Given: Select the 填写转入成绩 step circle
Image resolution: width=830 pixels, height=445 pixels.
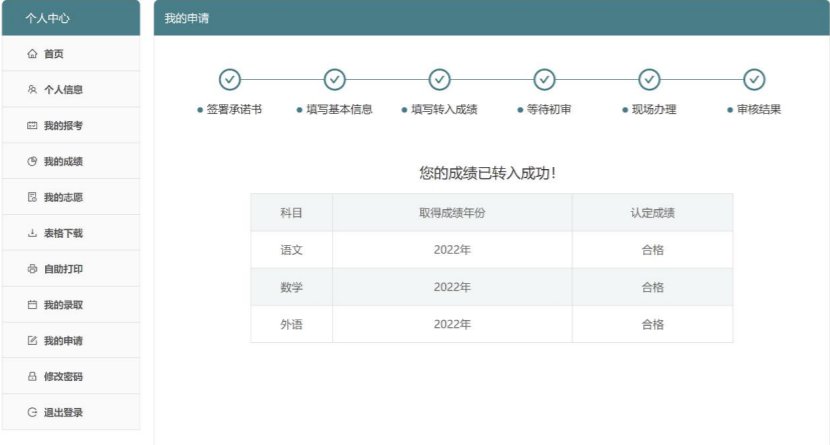Looking at the screenshot, I should click(440, 79).
